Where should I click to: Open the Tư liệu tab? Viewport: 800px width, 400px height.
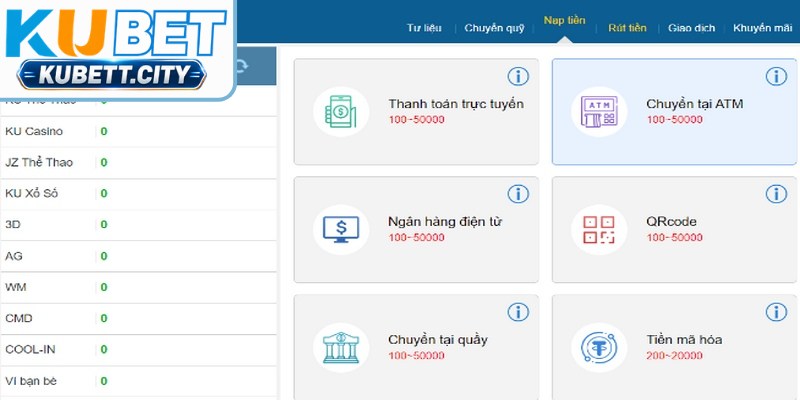(x=424, y=28)
